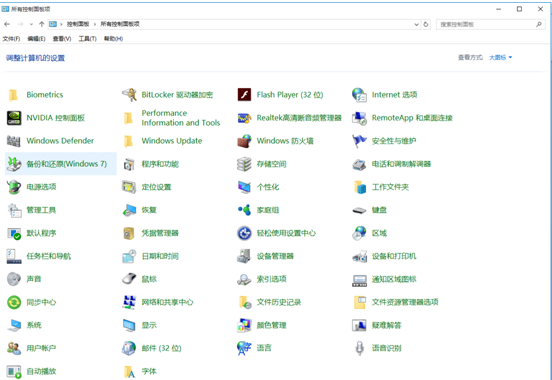Open the 查看(V) menu
Viewport: 552px width, 380px height.
(x=62, y=39)
